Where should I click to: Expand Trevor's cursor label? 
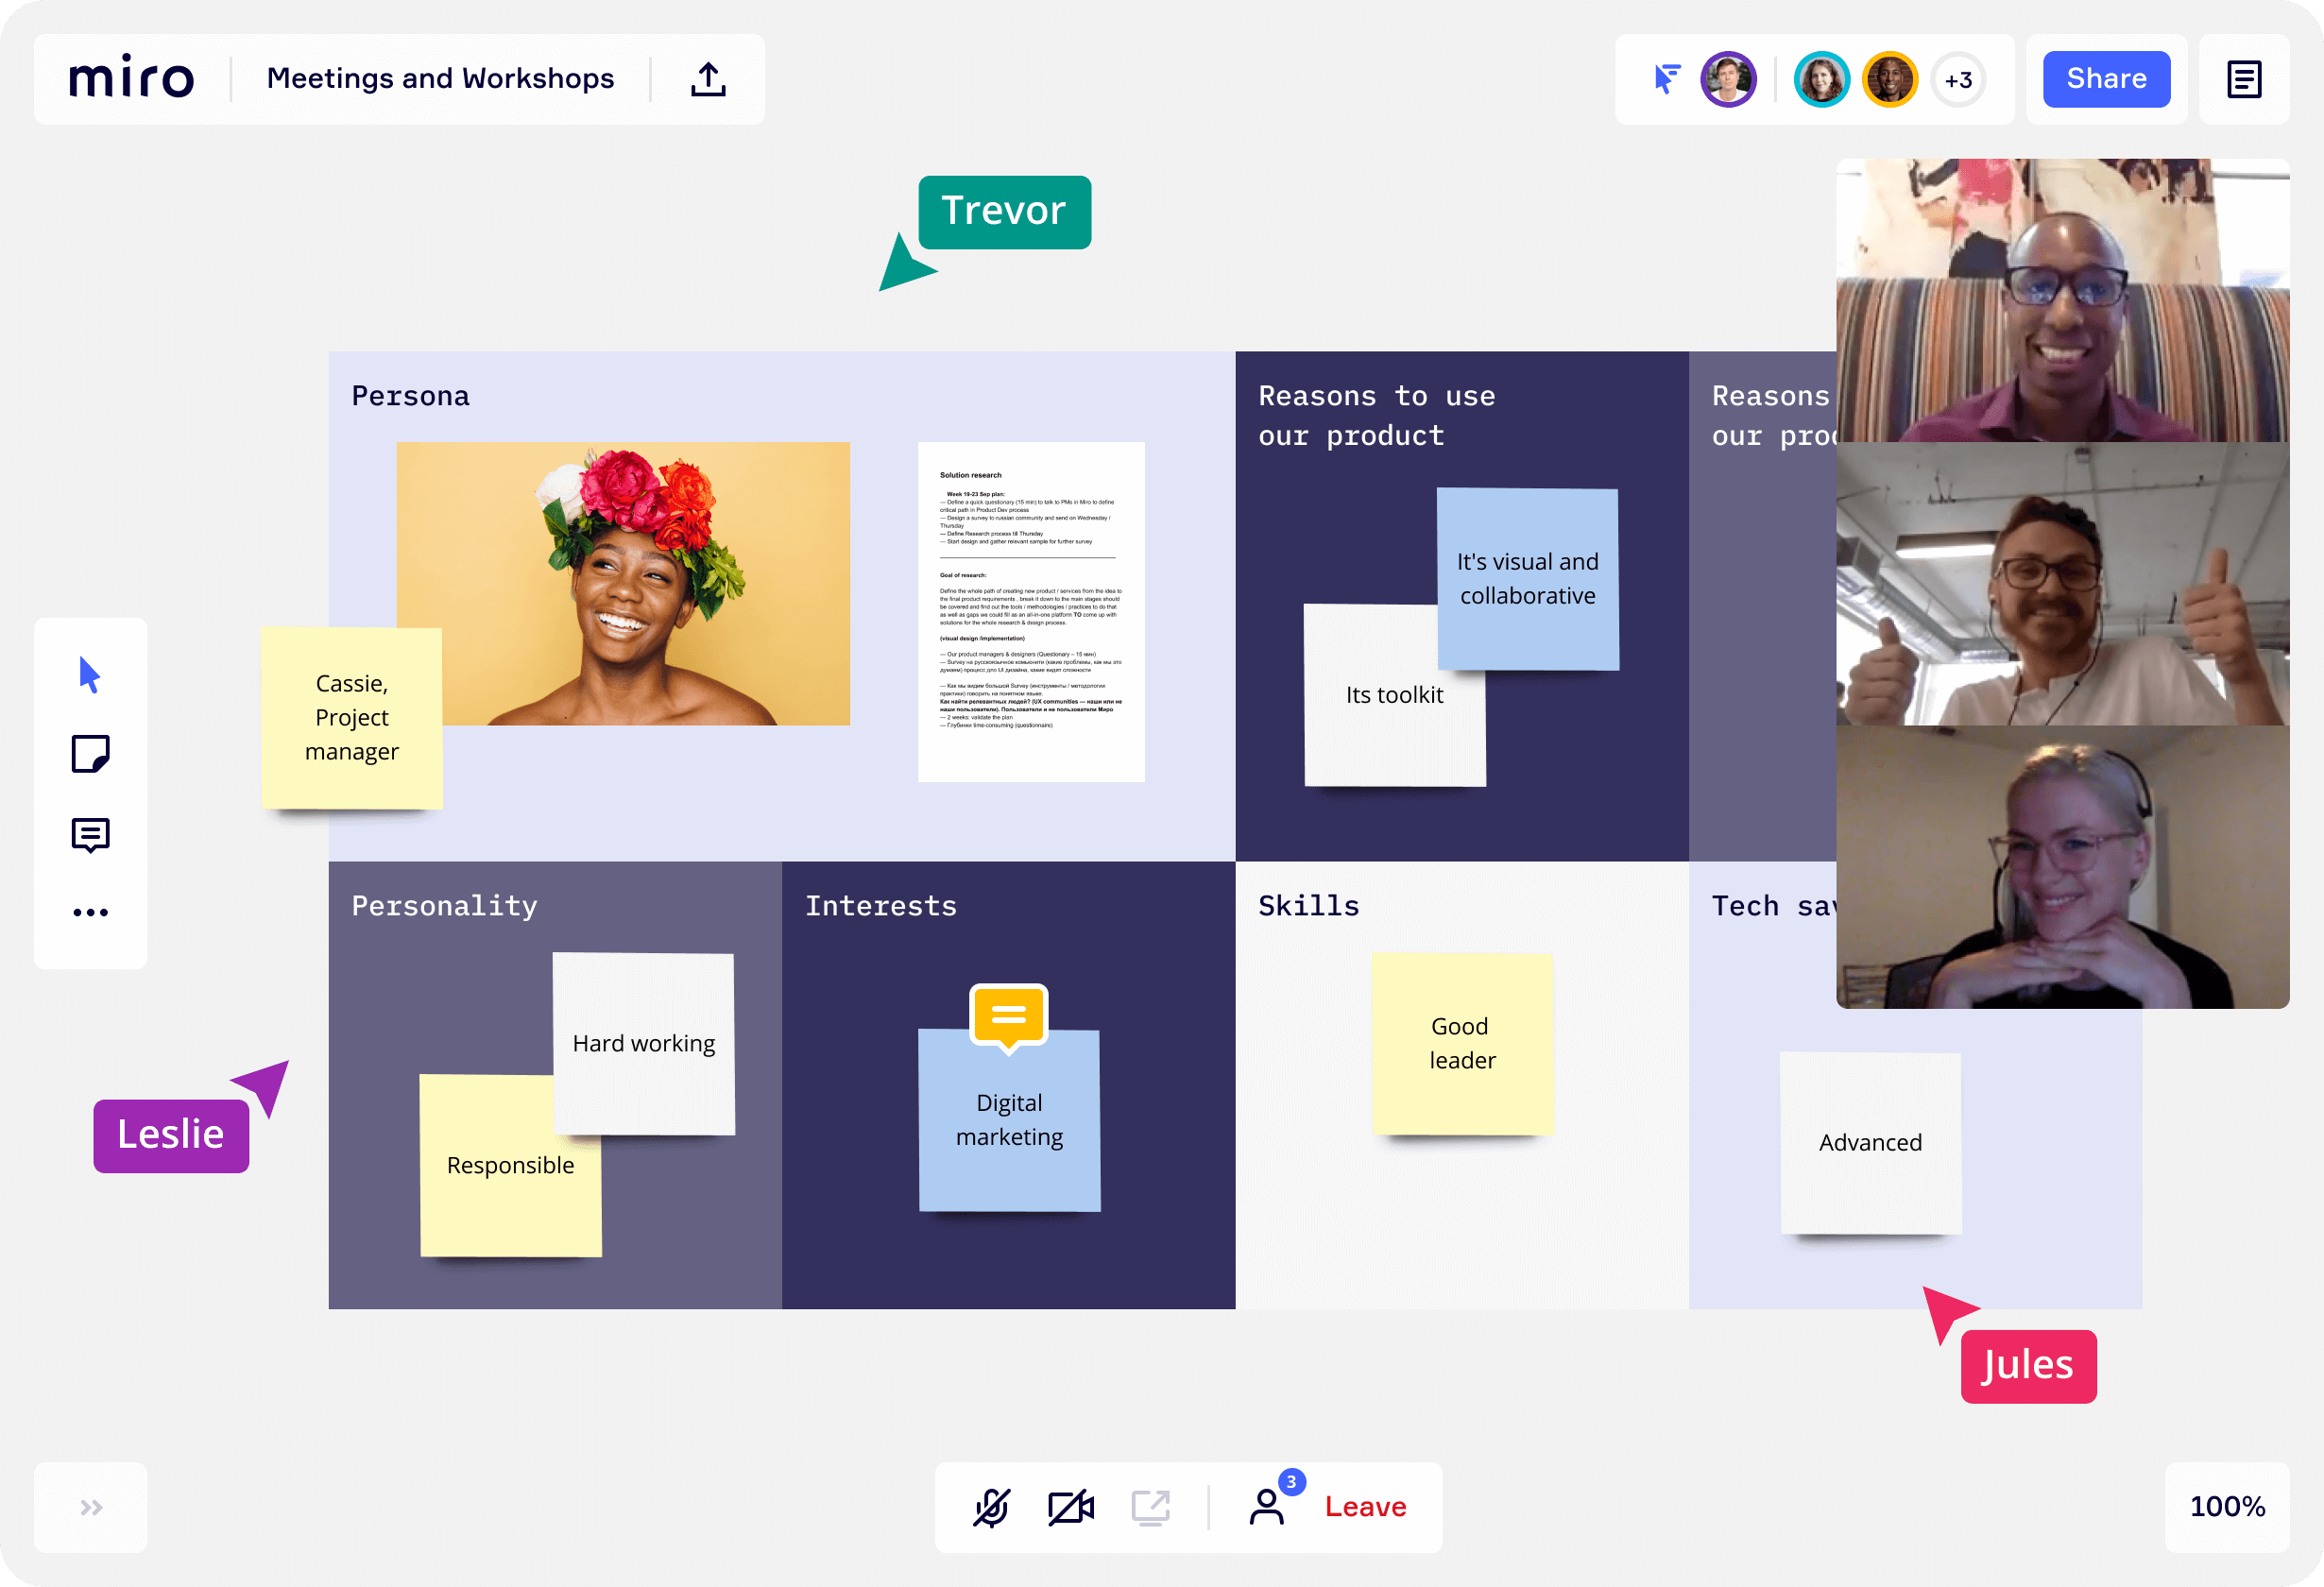pyautogui.click(x=1000, y=212)
